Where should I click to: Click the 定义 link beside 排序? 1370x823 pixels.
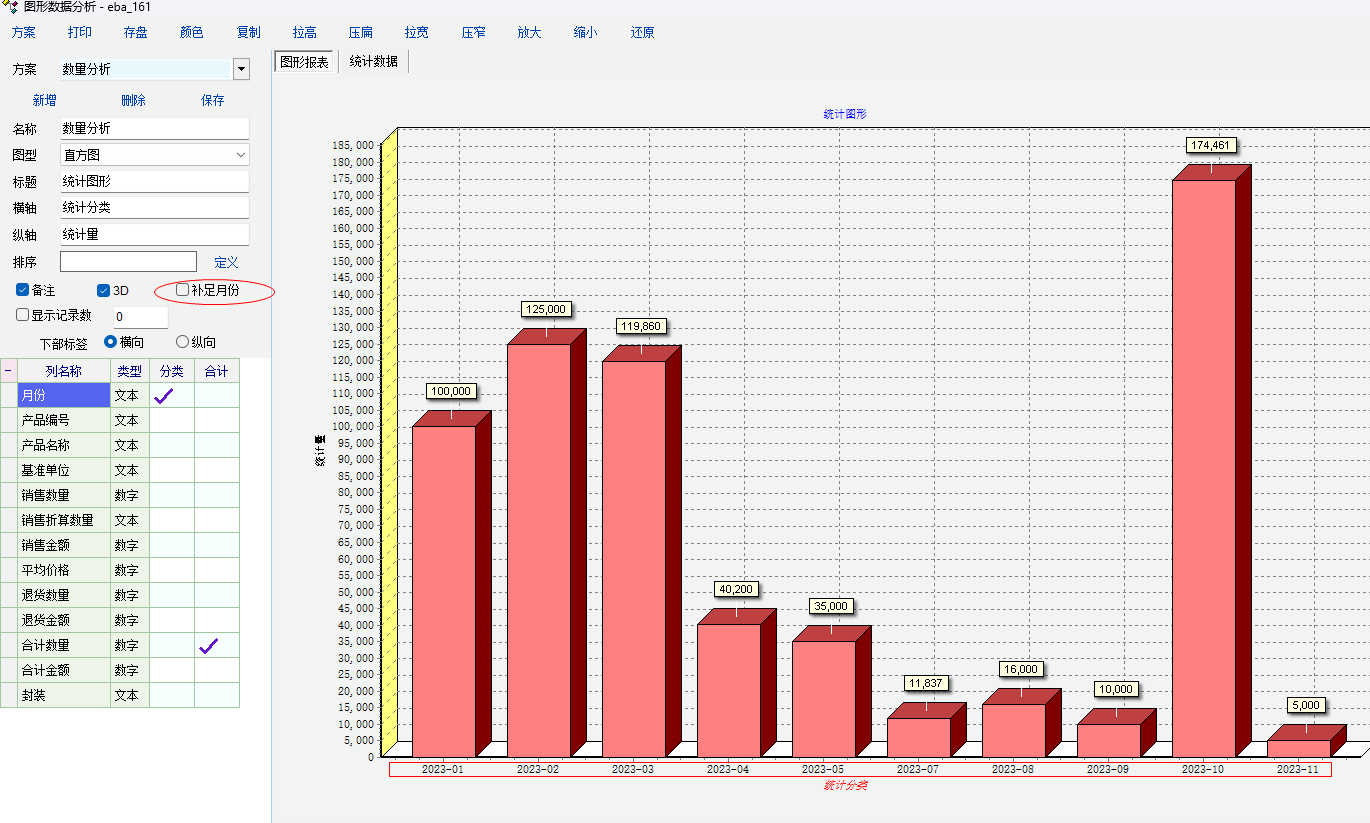point(226,262)
